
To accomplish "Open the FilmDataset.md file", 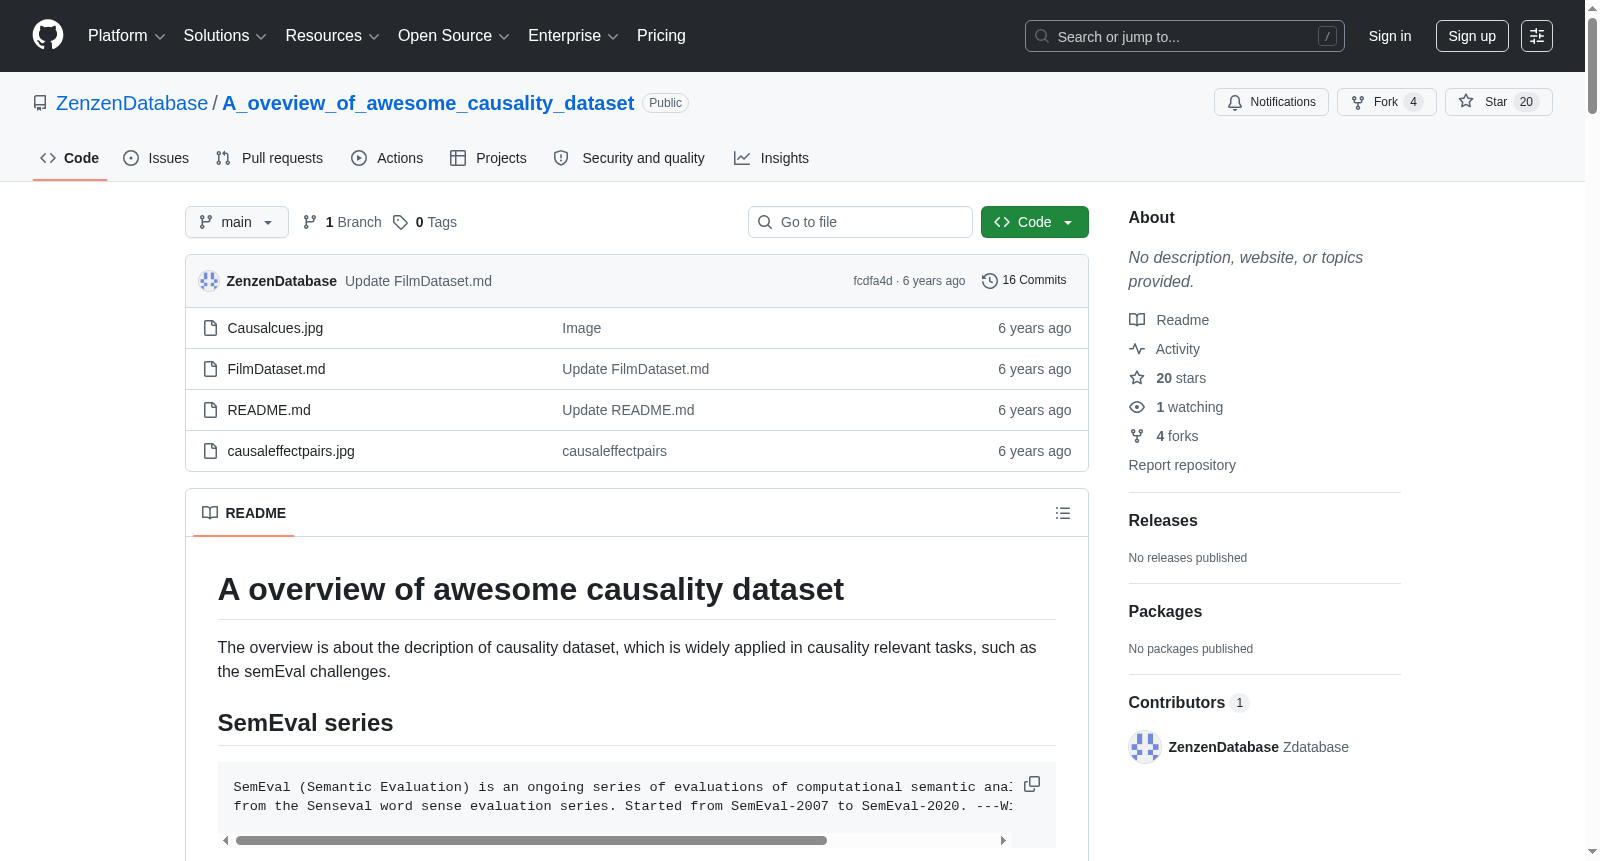I will [x=276, y=369].
